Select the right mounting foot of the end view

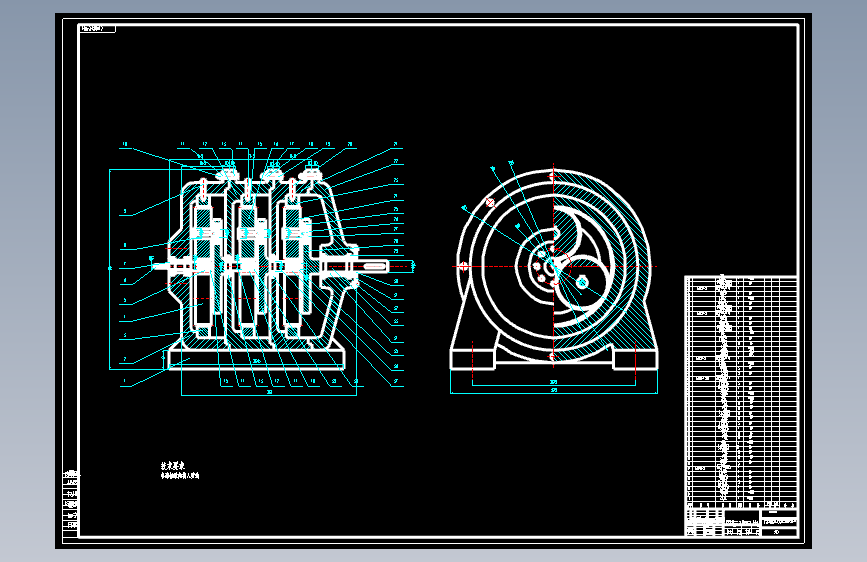coord(635,360)
